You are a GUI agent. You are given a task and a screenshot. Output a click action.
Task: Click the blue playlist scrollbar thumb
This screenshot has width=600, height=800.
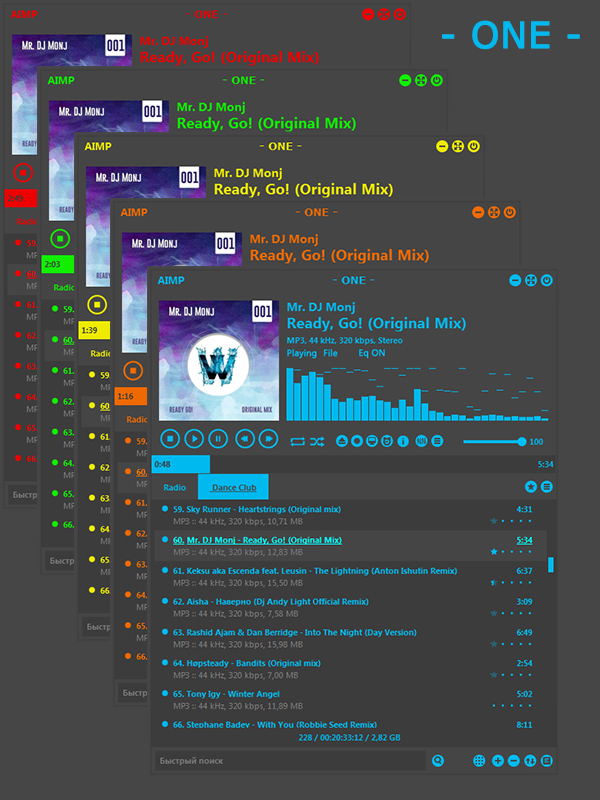(551, 565)
